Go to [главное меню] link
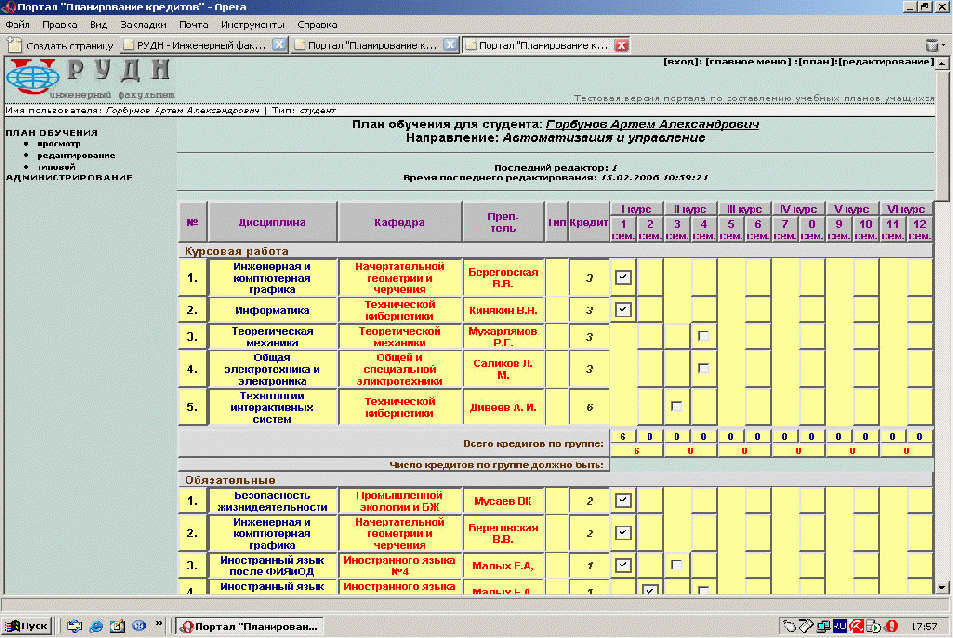The height and width of the screenshot is (638, 953). pos(748,62)
